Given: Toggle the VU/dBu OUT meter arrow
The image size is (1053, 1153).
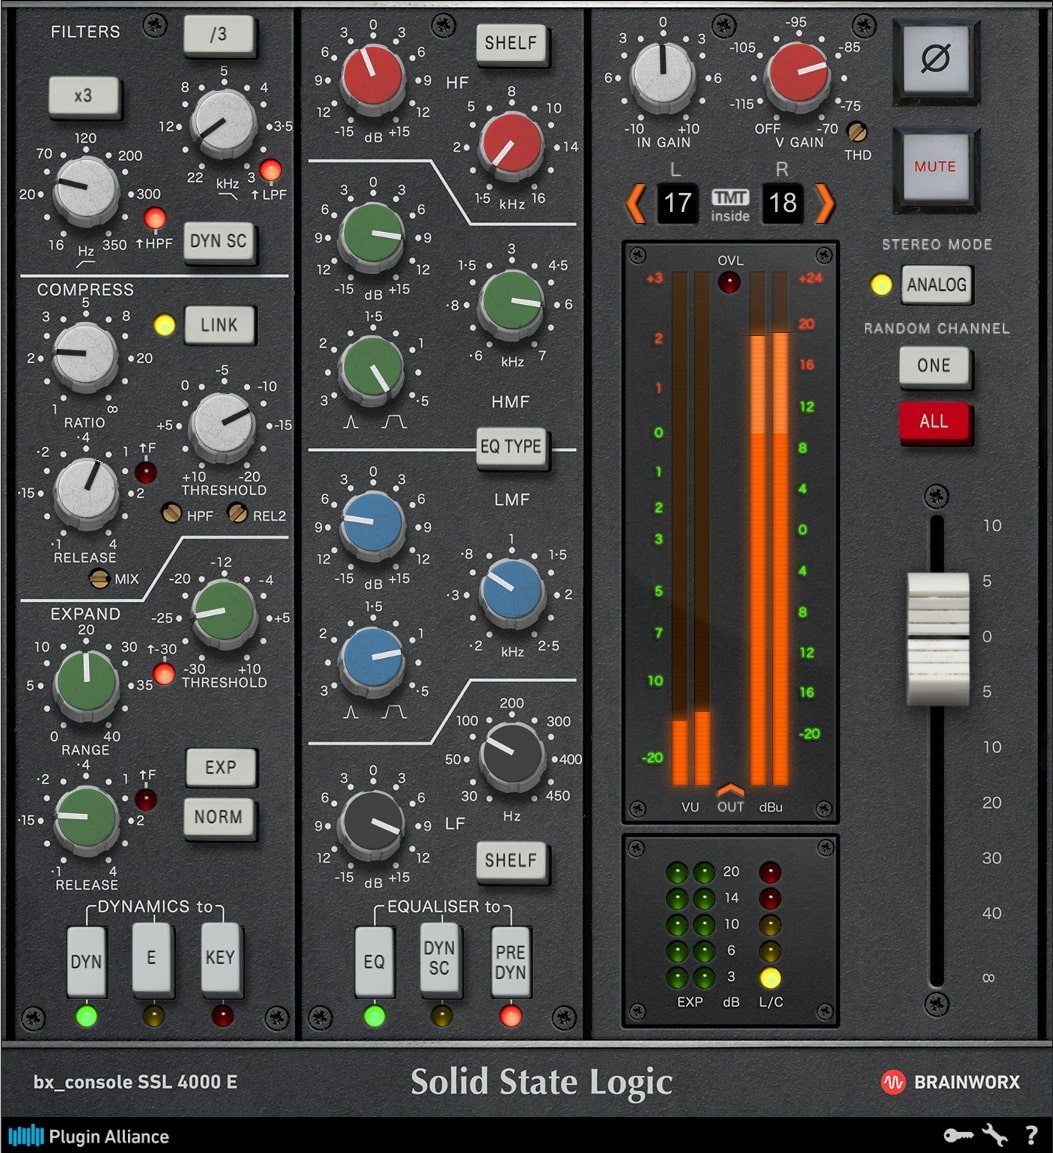Looking at the screenshot, I should pos(730,790).
